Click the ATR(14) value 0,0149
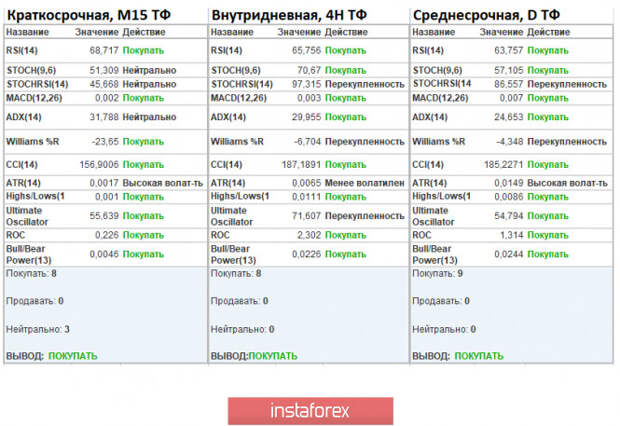 coord(508,183)
